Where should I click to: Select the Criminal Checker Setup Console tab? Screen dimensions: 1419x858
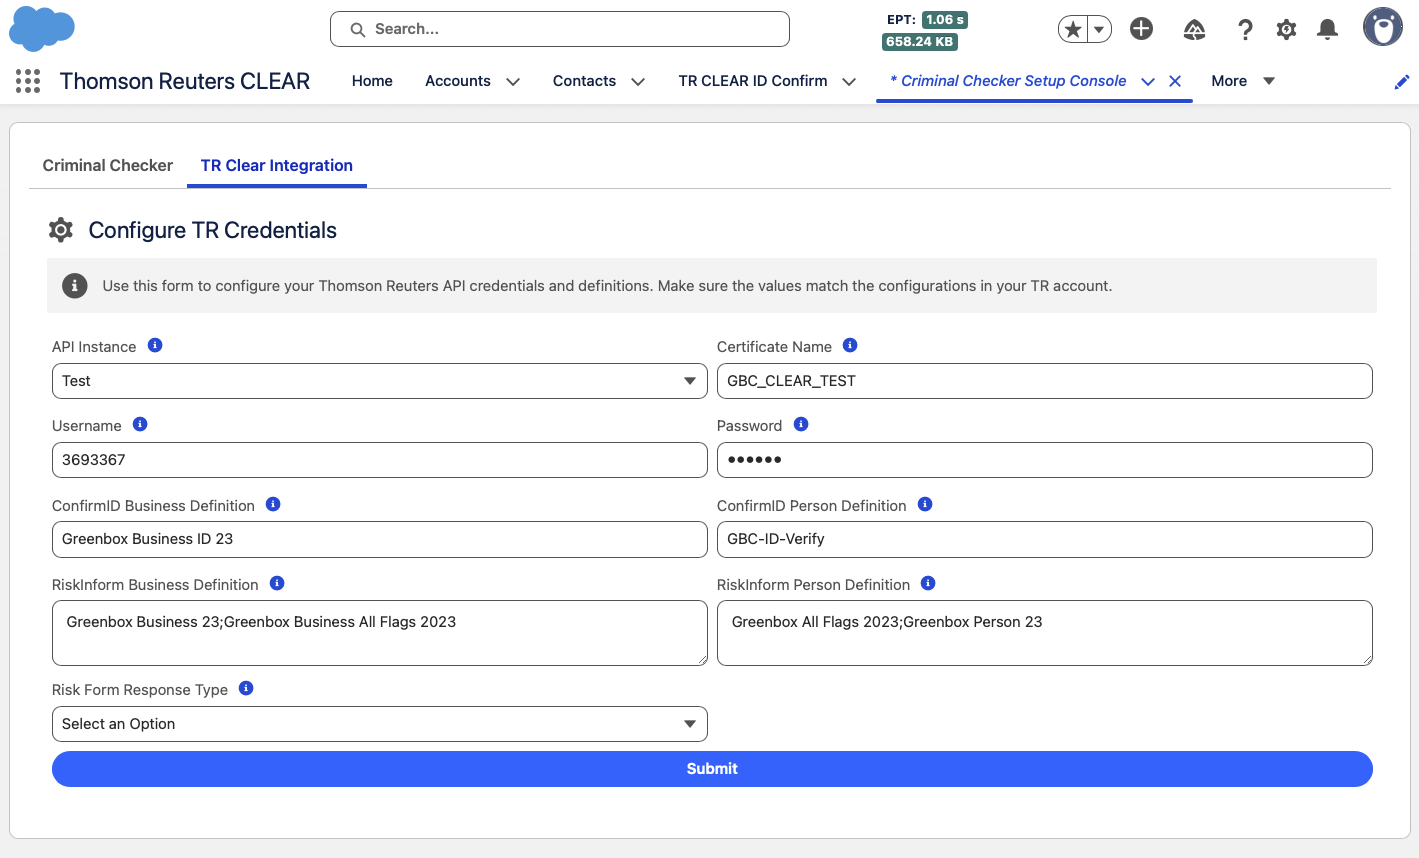(1008, 81)
